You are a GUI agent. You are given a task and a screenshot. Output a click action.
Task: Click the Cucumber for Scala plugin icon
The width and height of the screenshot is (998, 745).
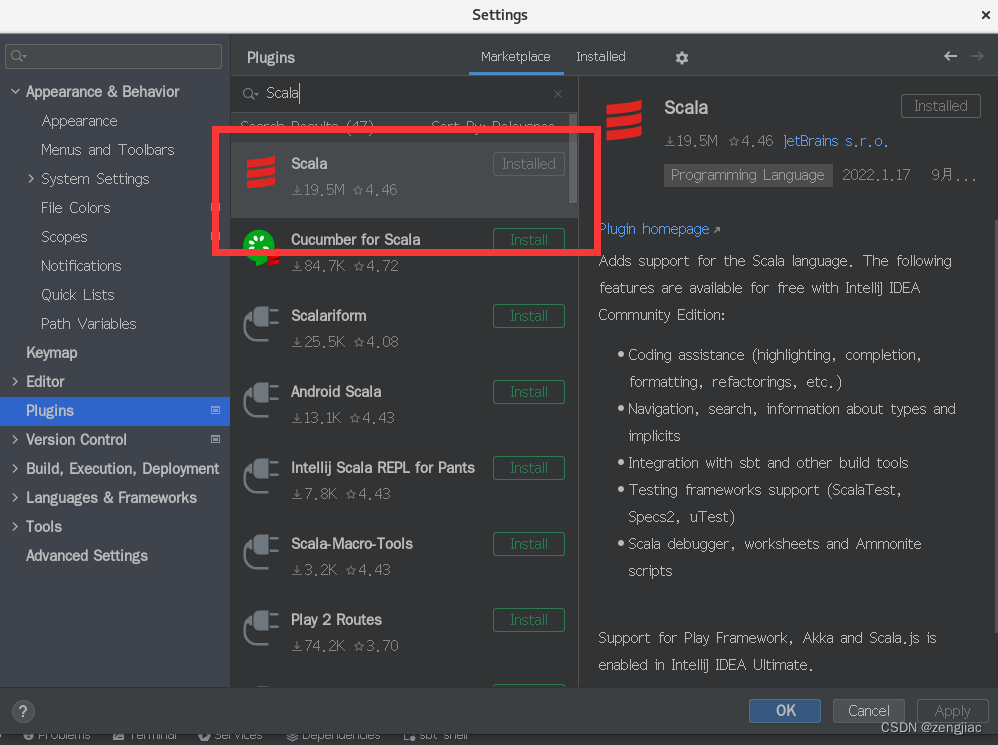pyautogui.click(x=260, y=247)
